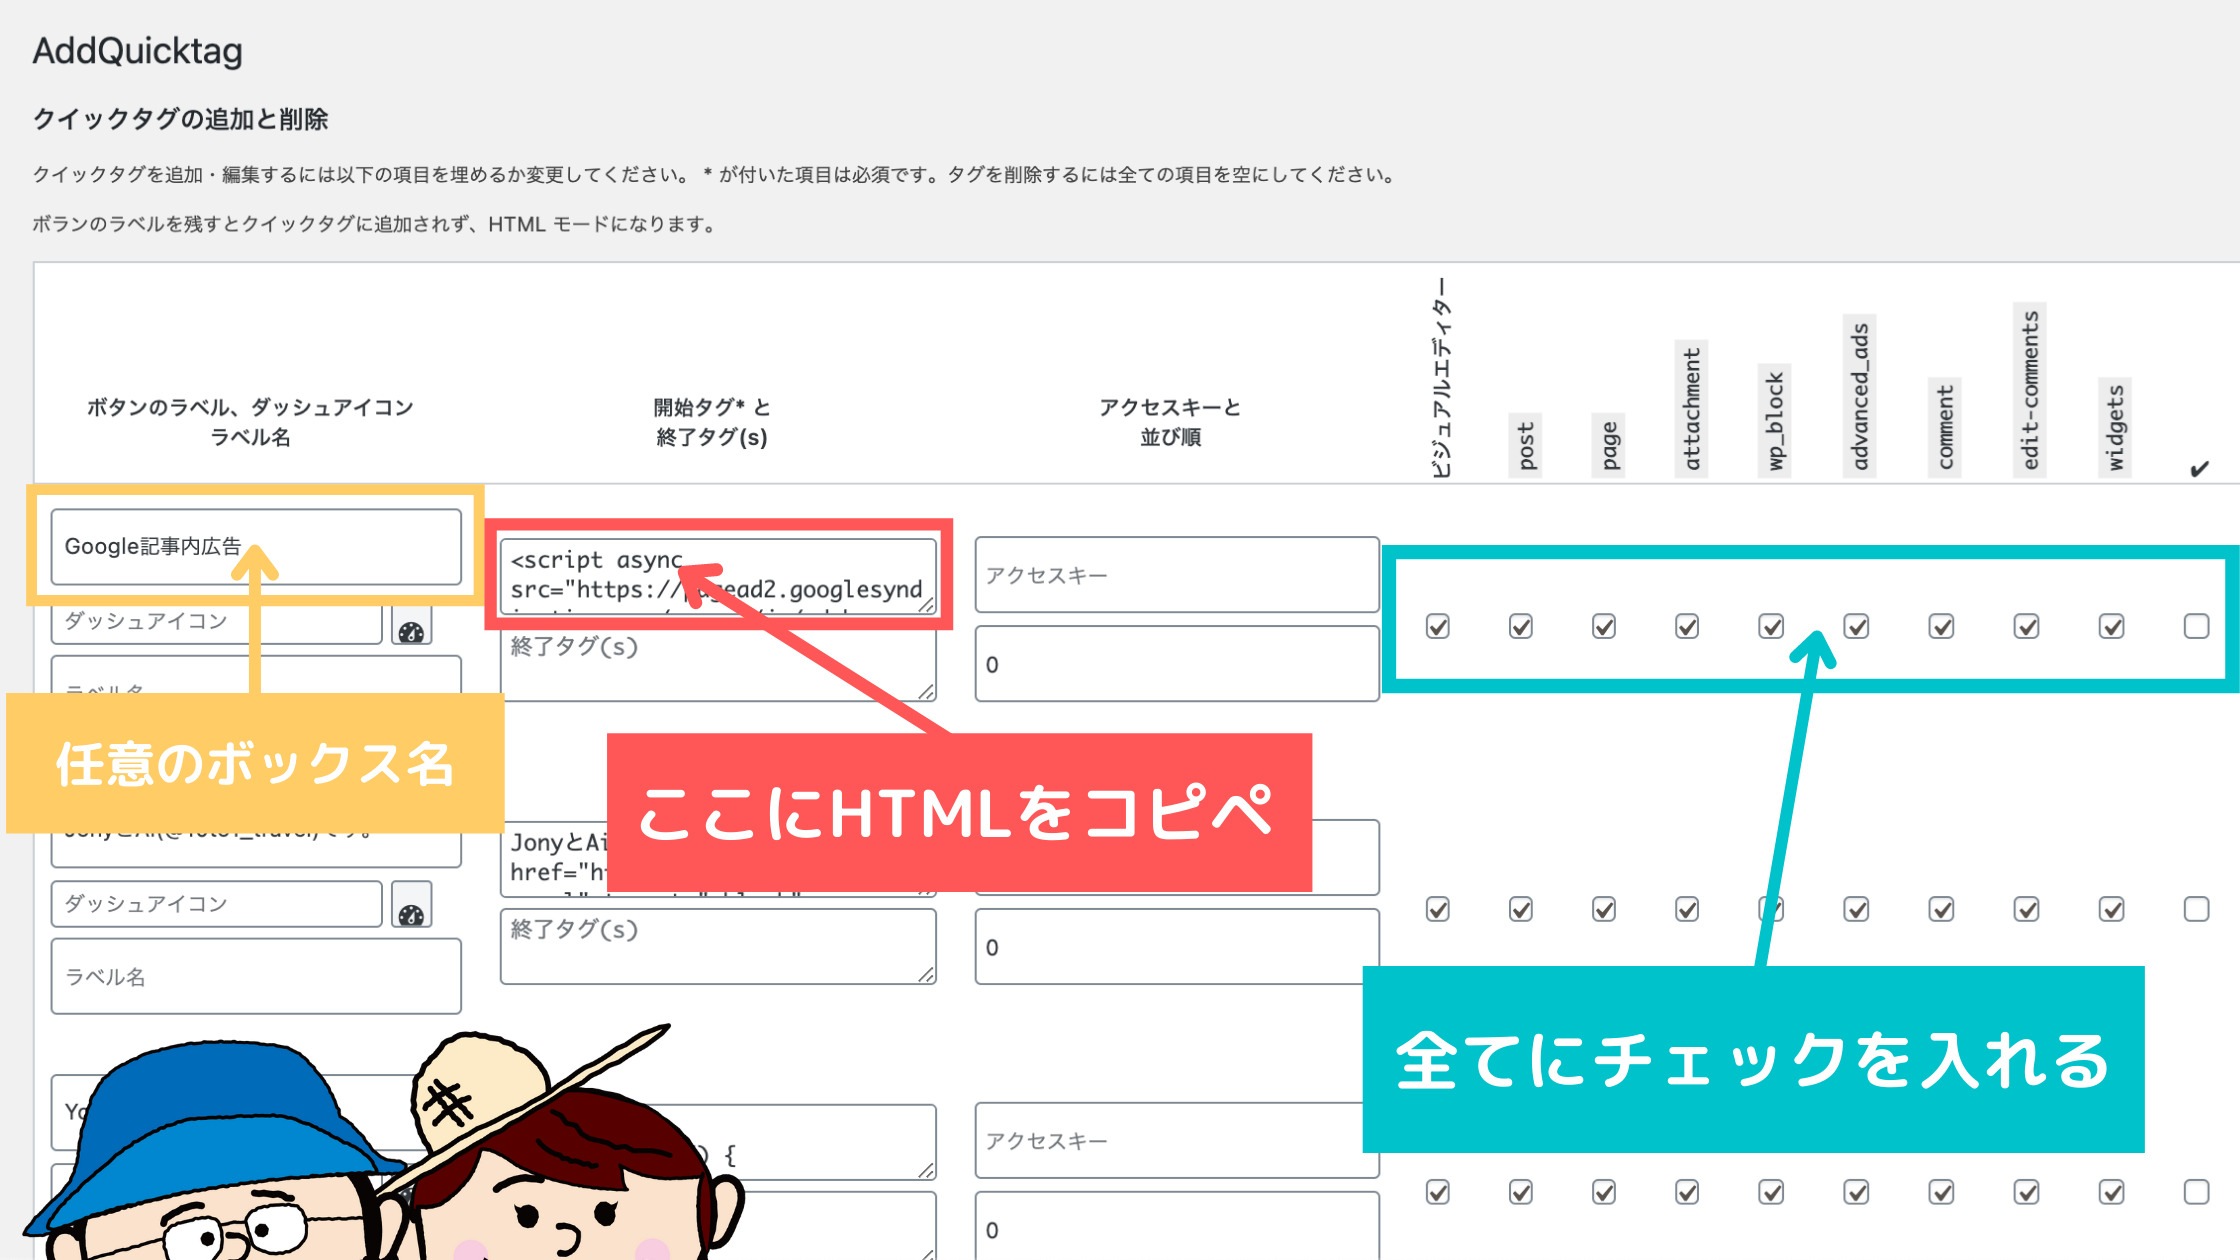Click ダッシュアイコン field in JonyとAi row
Screen dimensions: 2240x1260
(216, 904)
